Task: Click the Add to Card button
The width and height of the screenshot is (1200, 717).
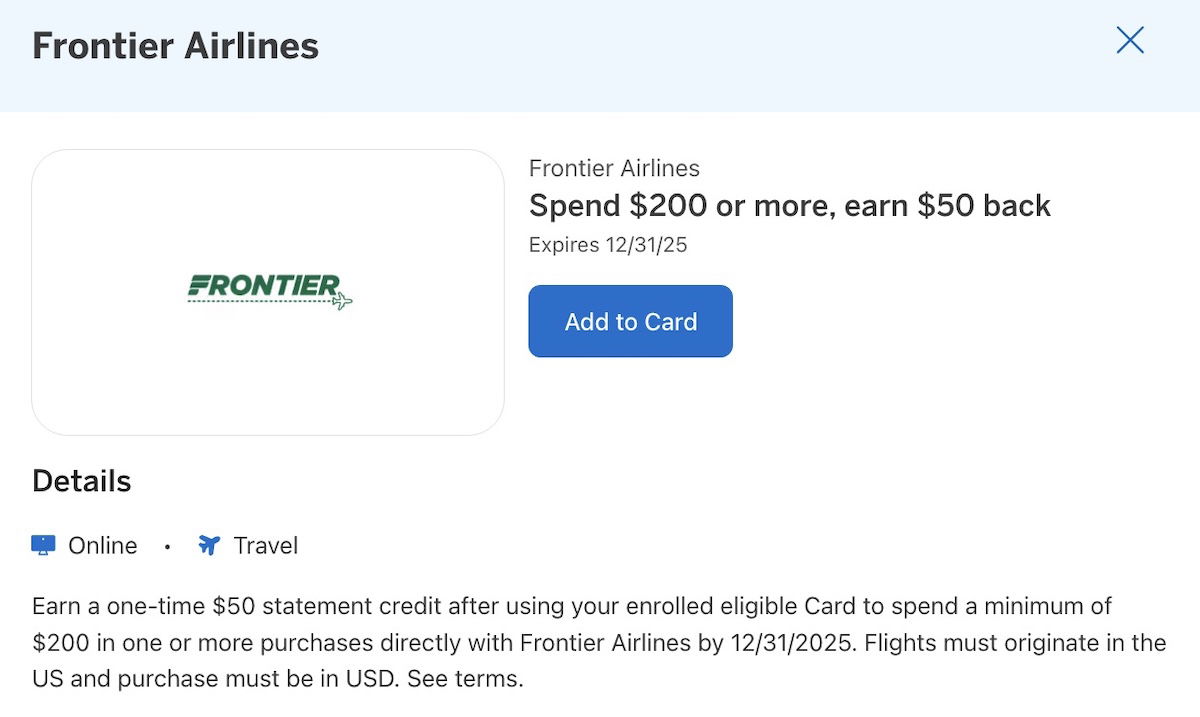Action: pos(630,321)
